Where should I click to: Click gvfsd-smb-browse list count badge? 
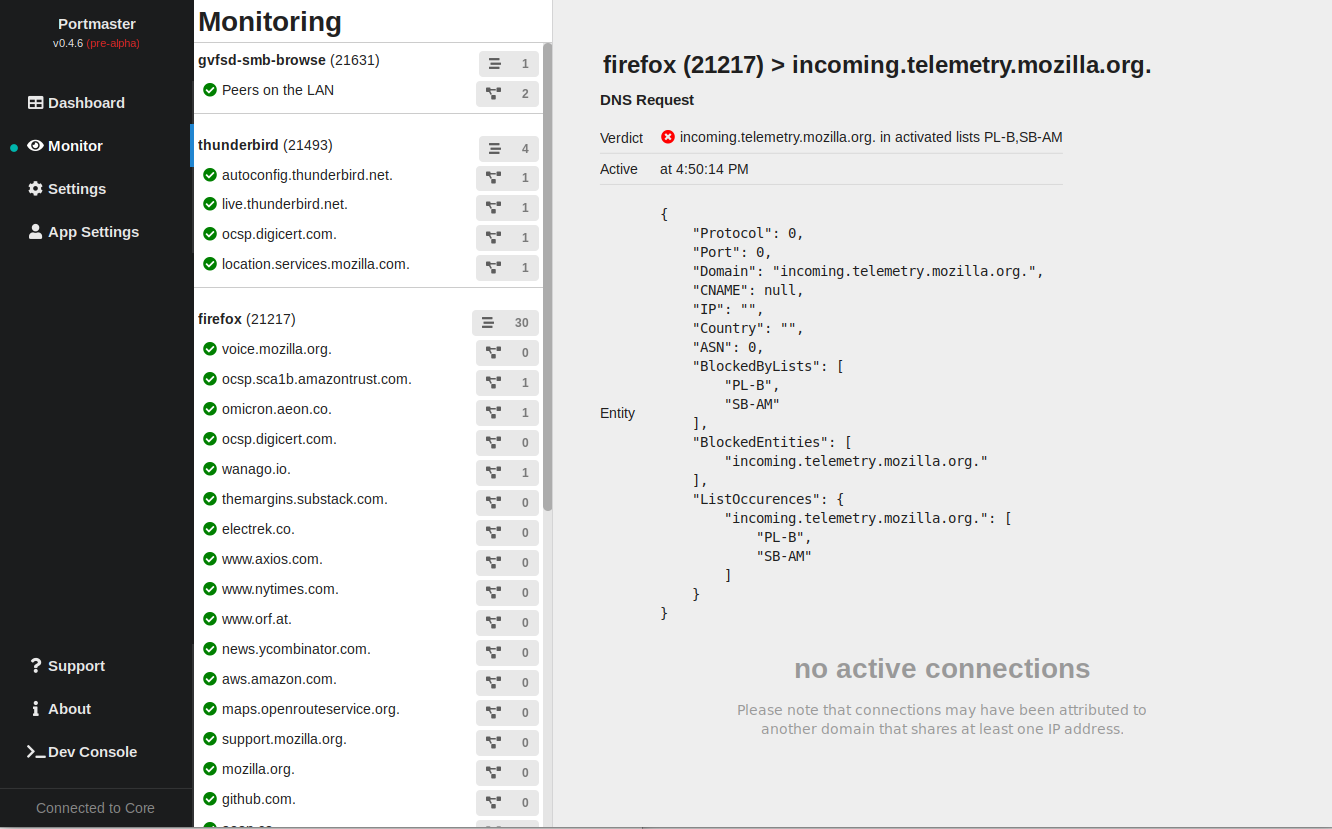tap(509, 64)
